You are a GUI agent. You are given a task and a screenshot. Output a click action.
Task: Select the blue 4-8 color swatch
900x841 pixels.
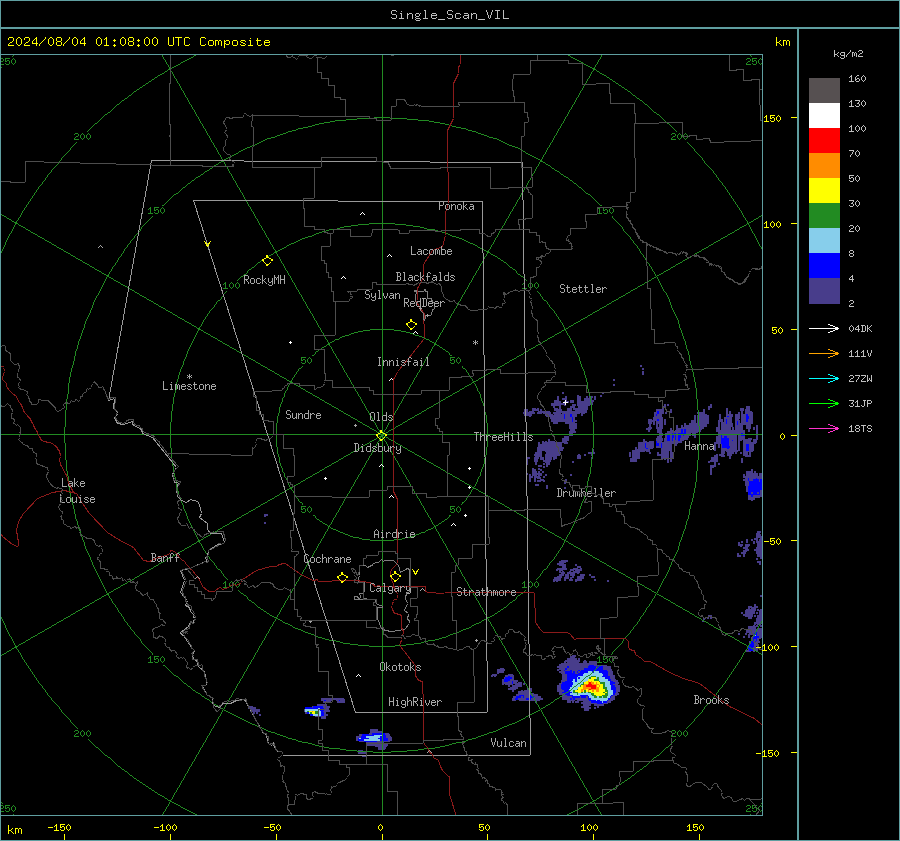coord(824,266)
